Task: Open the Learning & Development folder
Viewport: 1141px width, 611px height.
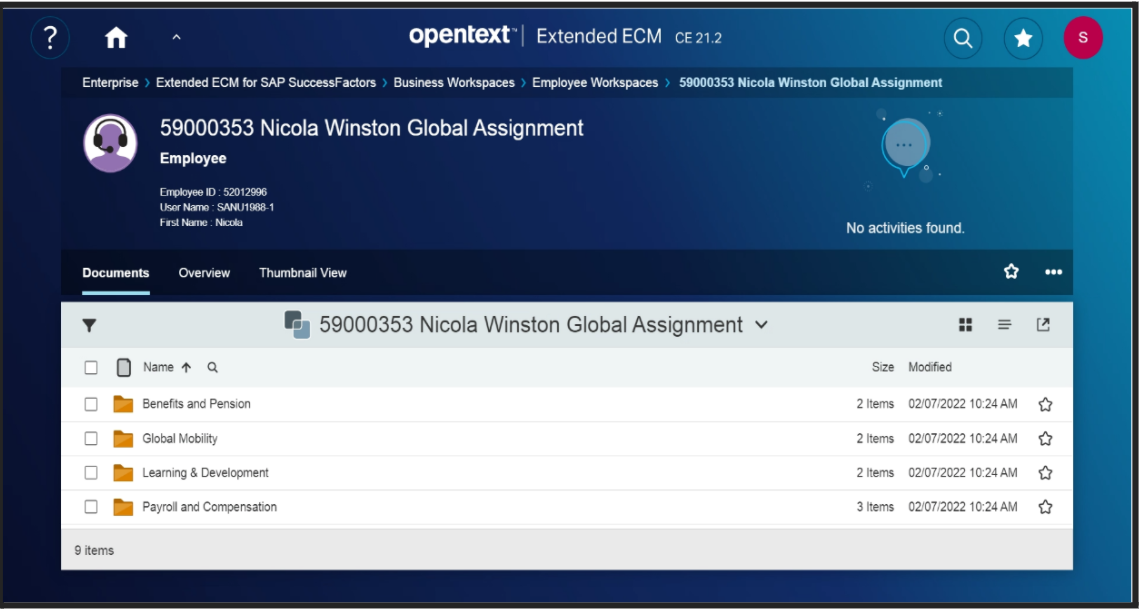Action: (205, 473)
